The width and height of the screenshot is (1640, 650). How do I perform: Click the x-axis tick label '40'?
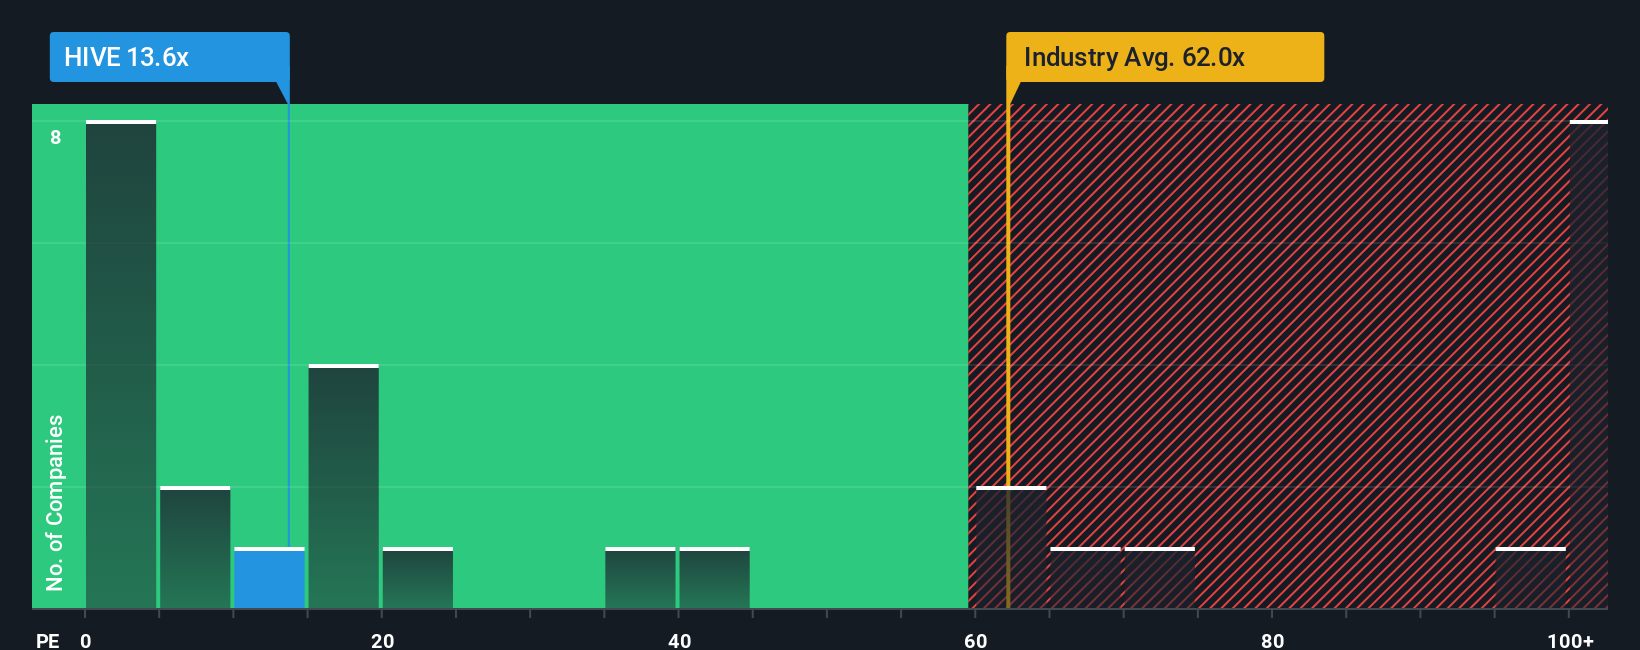[679, 640]
